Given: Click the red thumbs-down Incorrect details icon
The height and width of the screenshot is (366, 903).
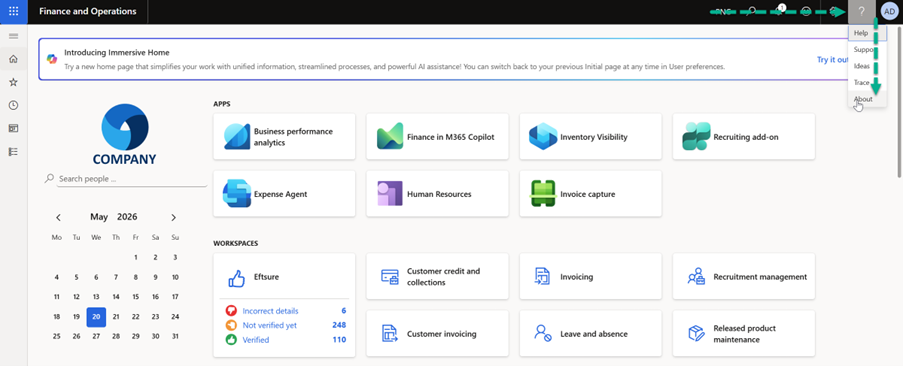Looking at the screenshot, I should pyautogui.click(x=231, y=311).
